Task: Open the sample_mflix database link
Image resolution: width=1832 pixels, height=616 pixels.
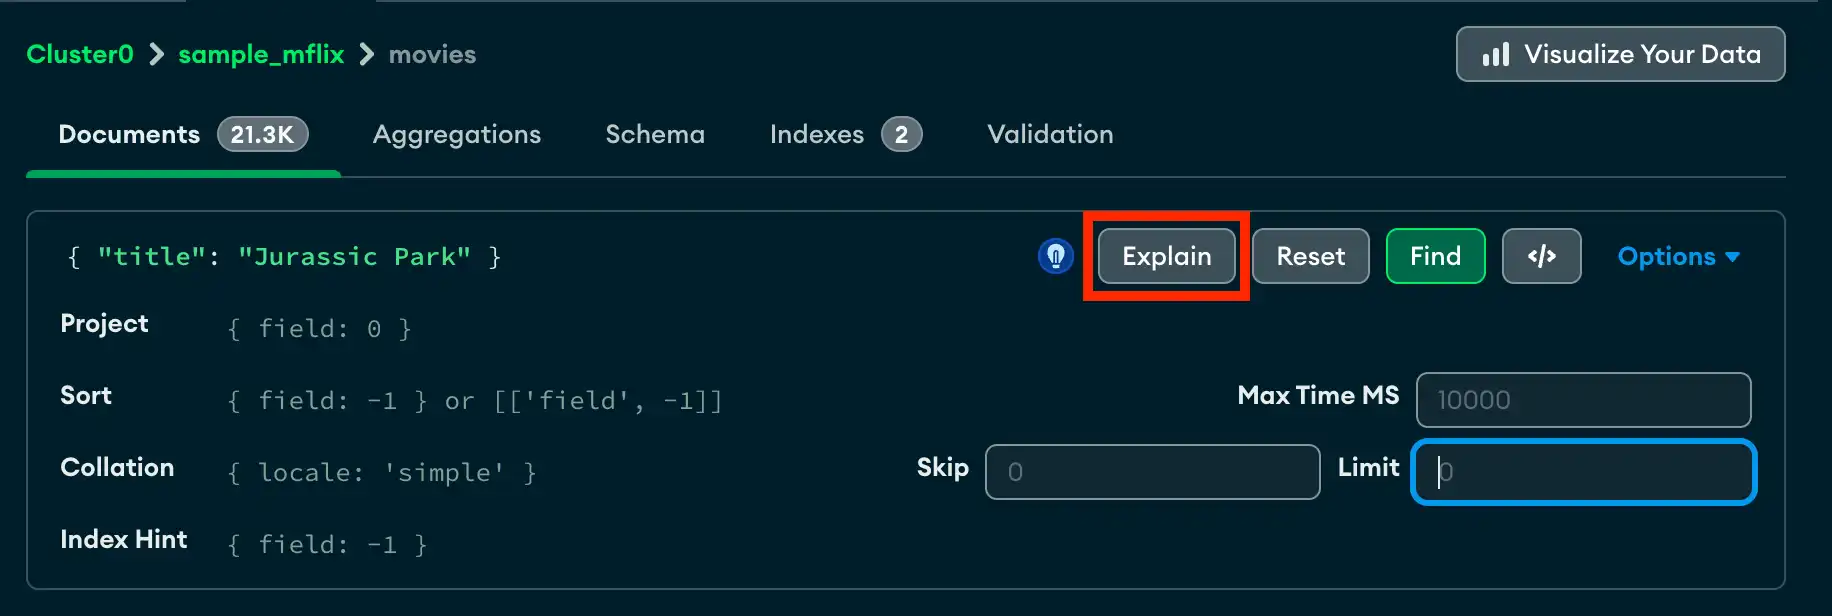Action: tap(260, 55)
